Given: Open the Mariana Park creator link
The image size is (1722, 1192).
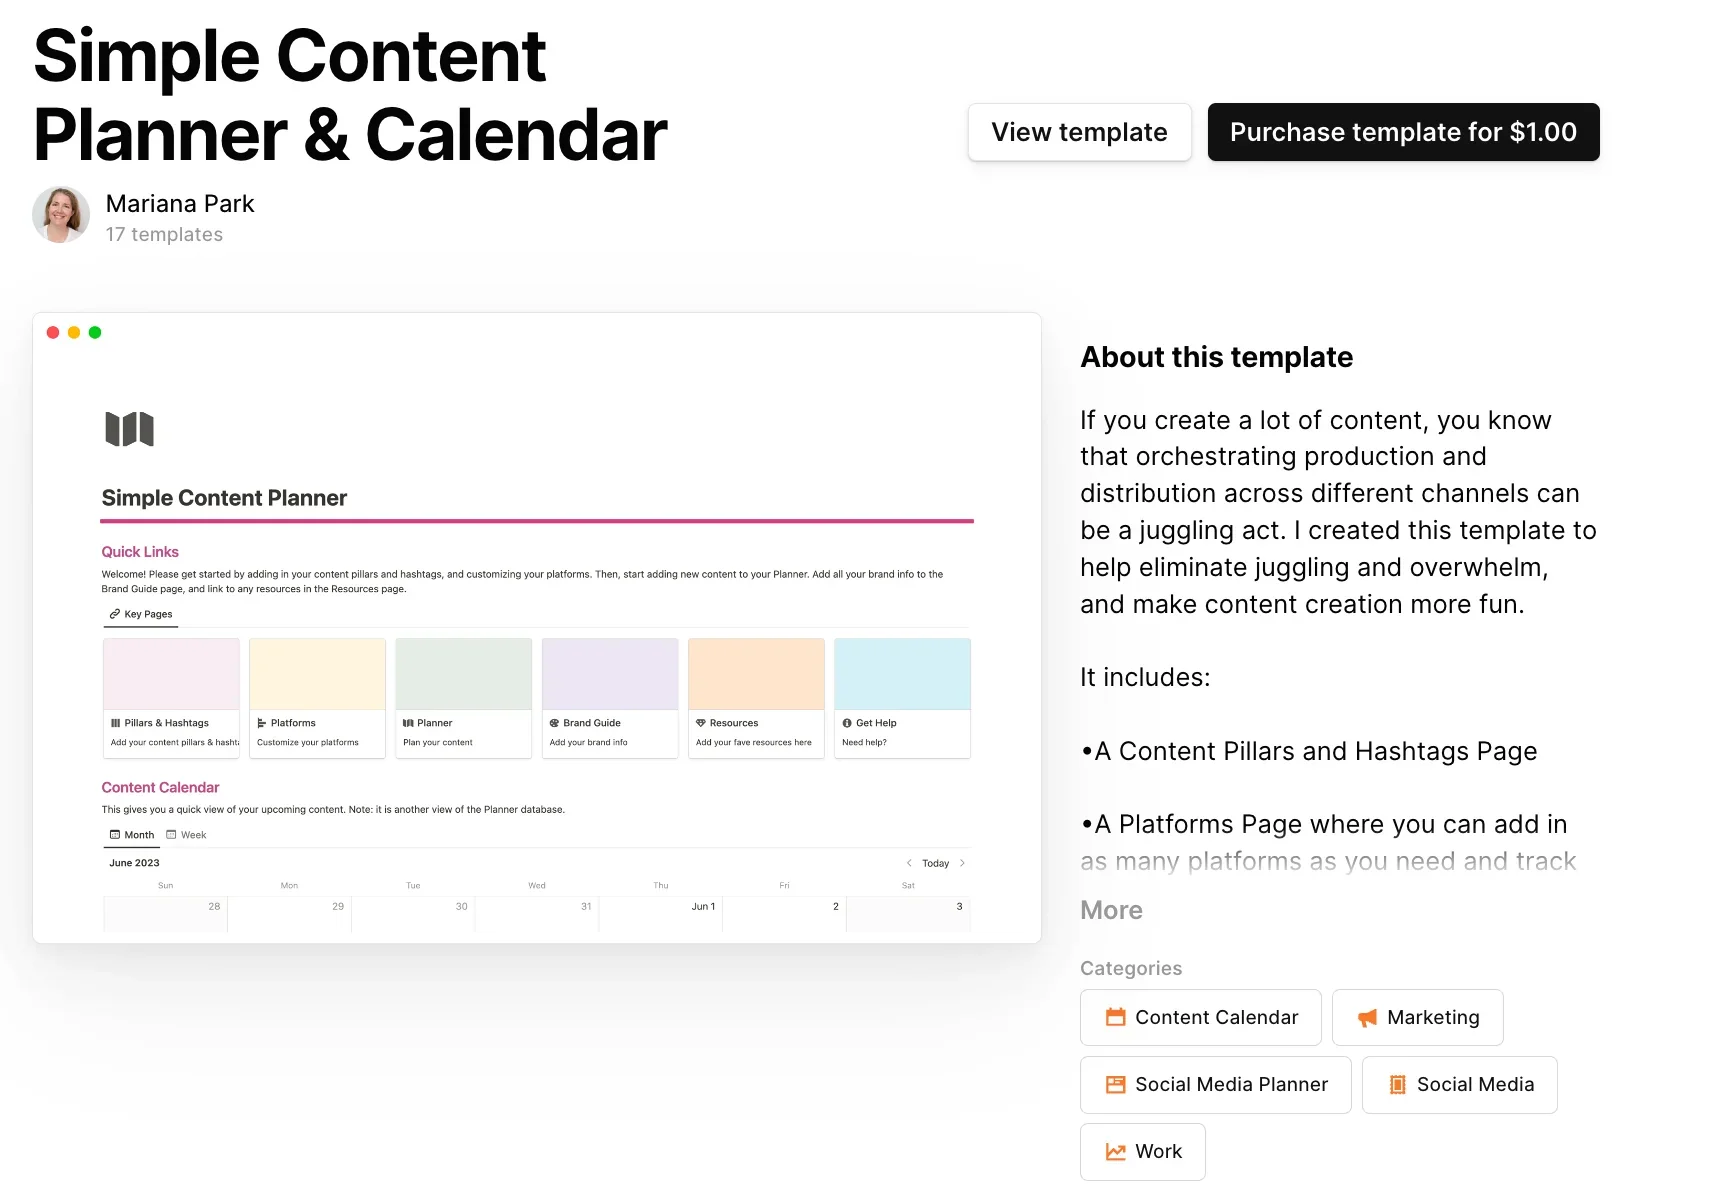Looking at the screenshot, I should pos(180,204).
